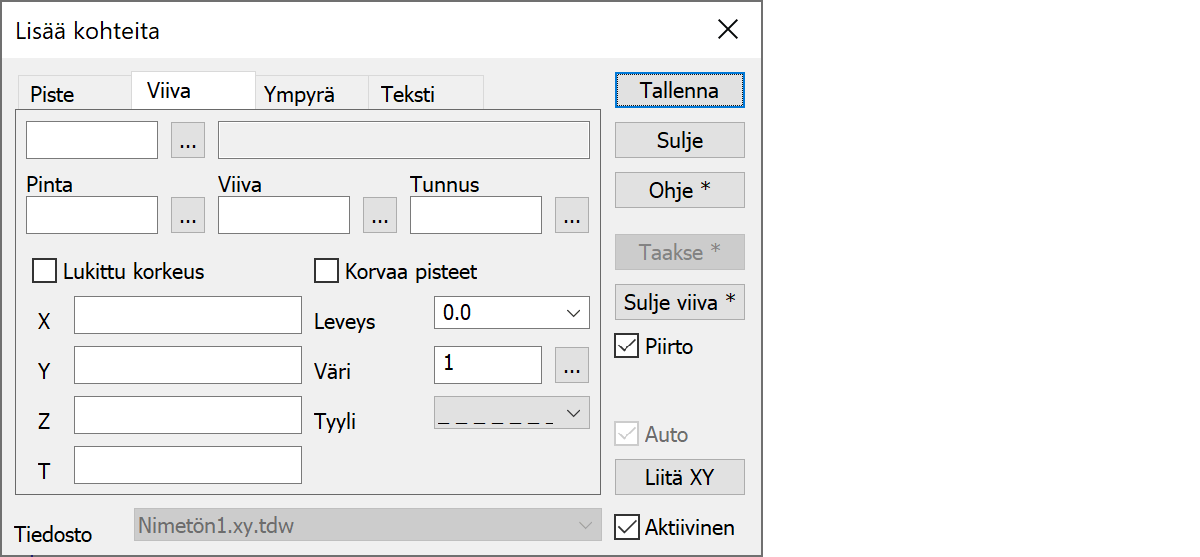Screen dimensions: 1200x557
Task: Disable the Aktiivinen checkbox
Action: coord(627,527)
